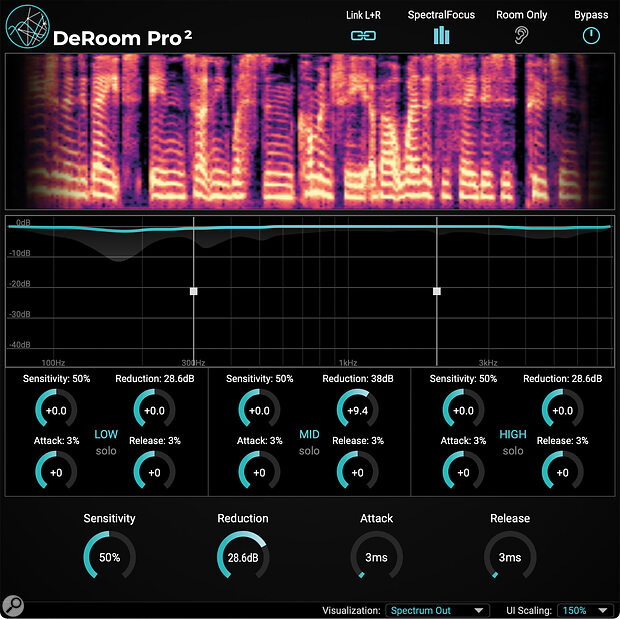Click the LOW band Reduction knob

tap(154, 410)
